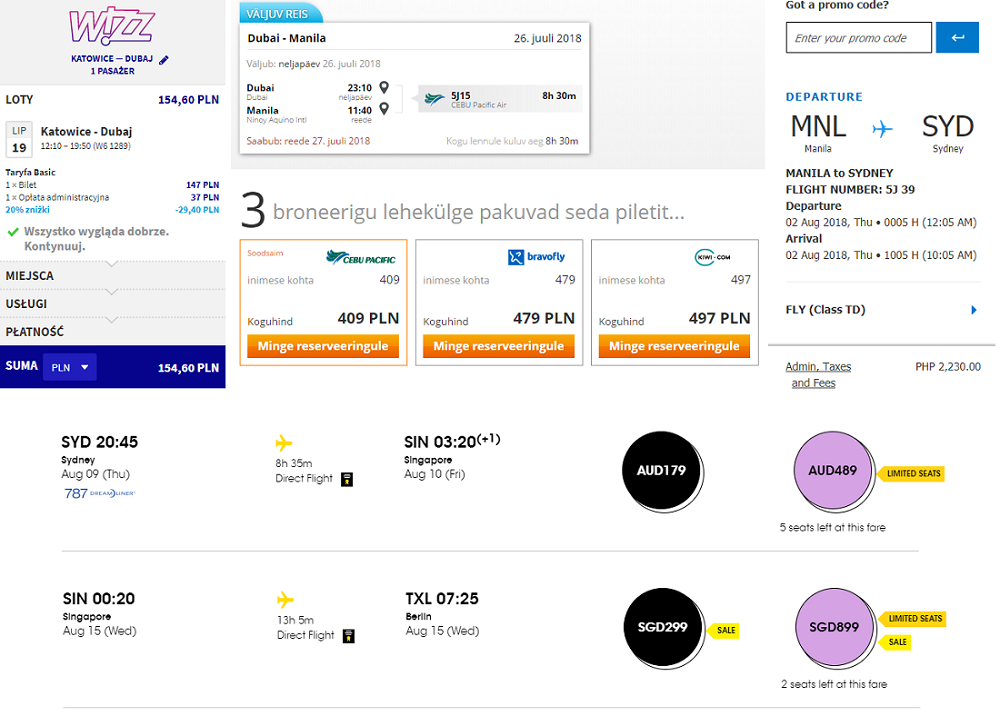The image size is (1000, 726).
Task: Click the SIN 00:20 departure time
Action: (99, 598)
